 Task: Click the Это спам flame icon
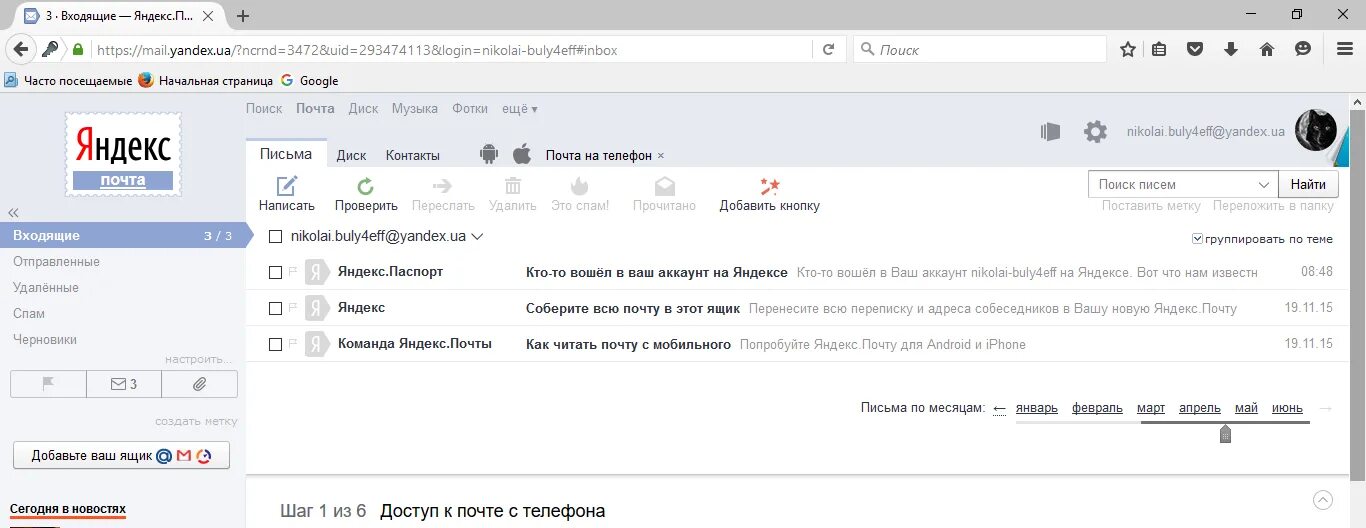point(579,185)
